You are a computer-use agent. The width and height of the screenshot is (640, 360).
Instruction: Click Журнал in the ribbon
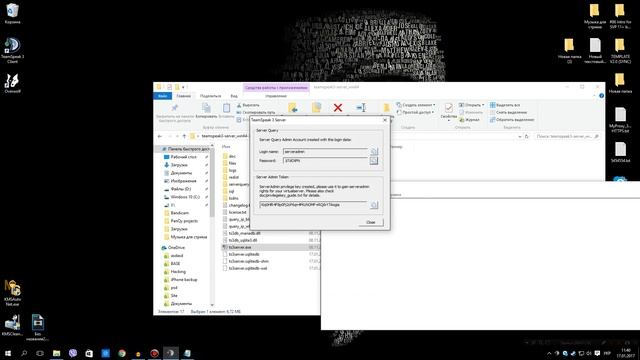pos(469,120)
